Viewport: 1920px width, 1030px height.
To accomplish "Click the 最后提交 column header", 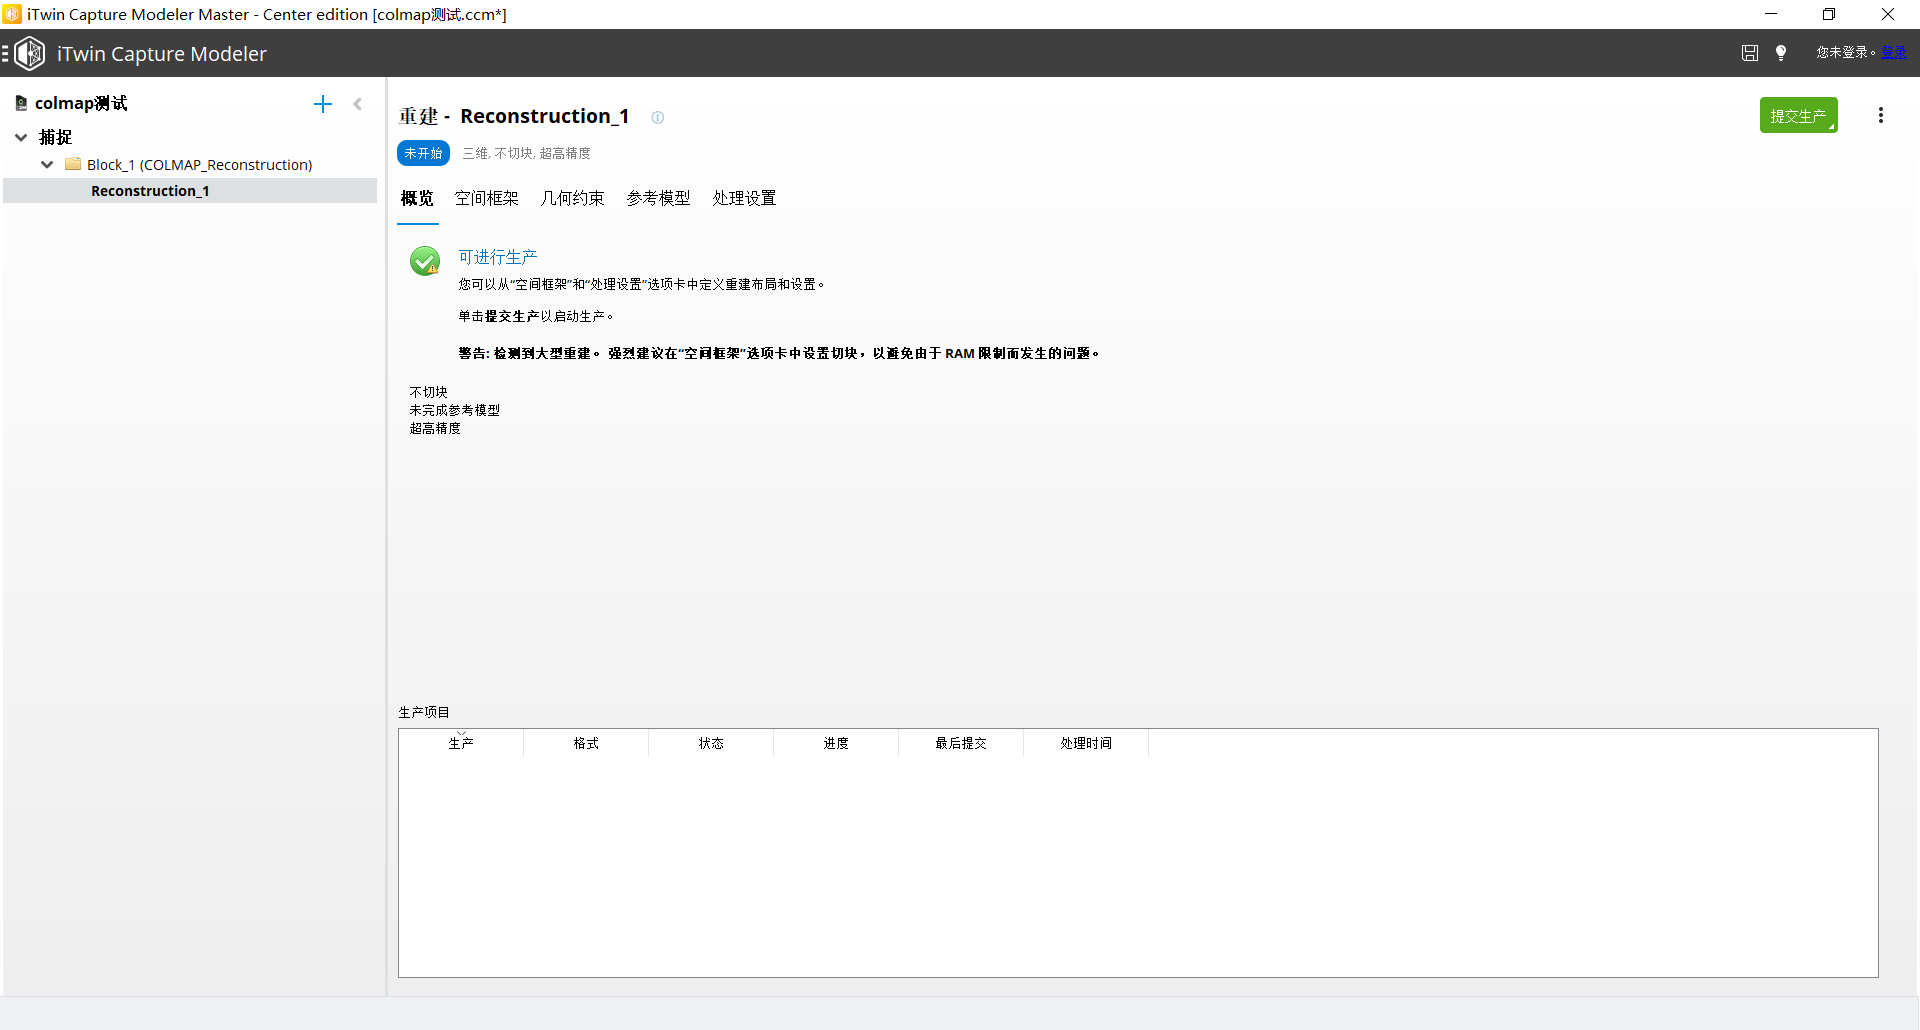I will (x=960, y=743).
